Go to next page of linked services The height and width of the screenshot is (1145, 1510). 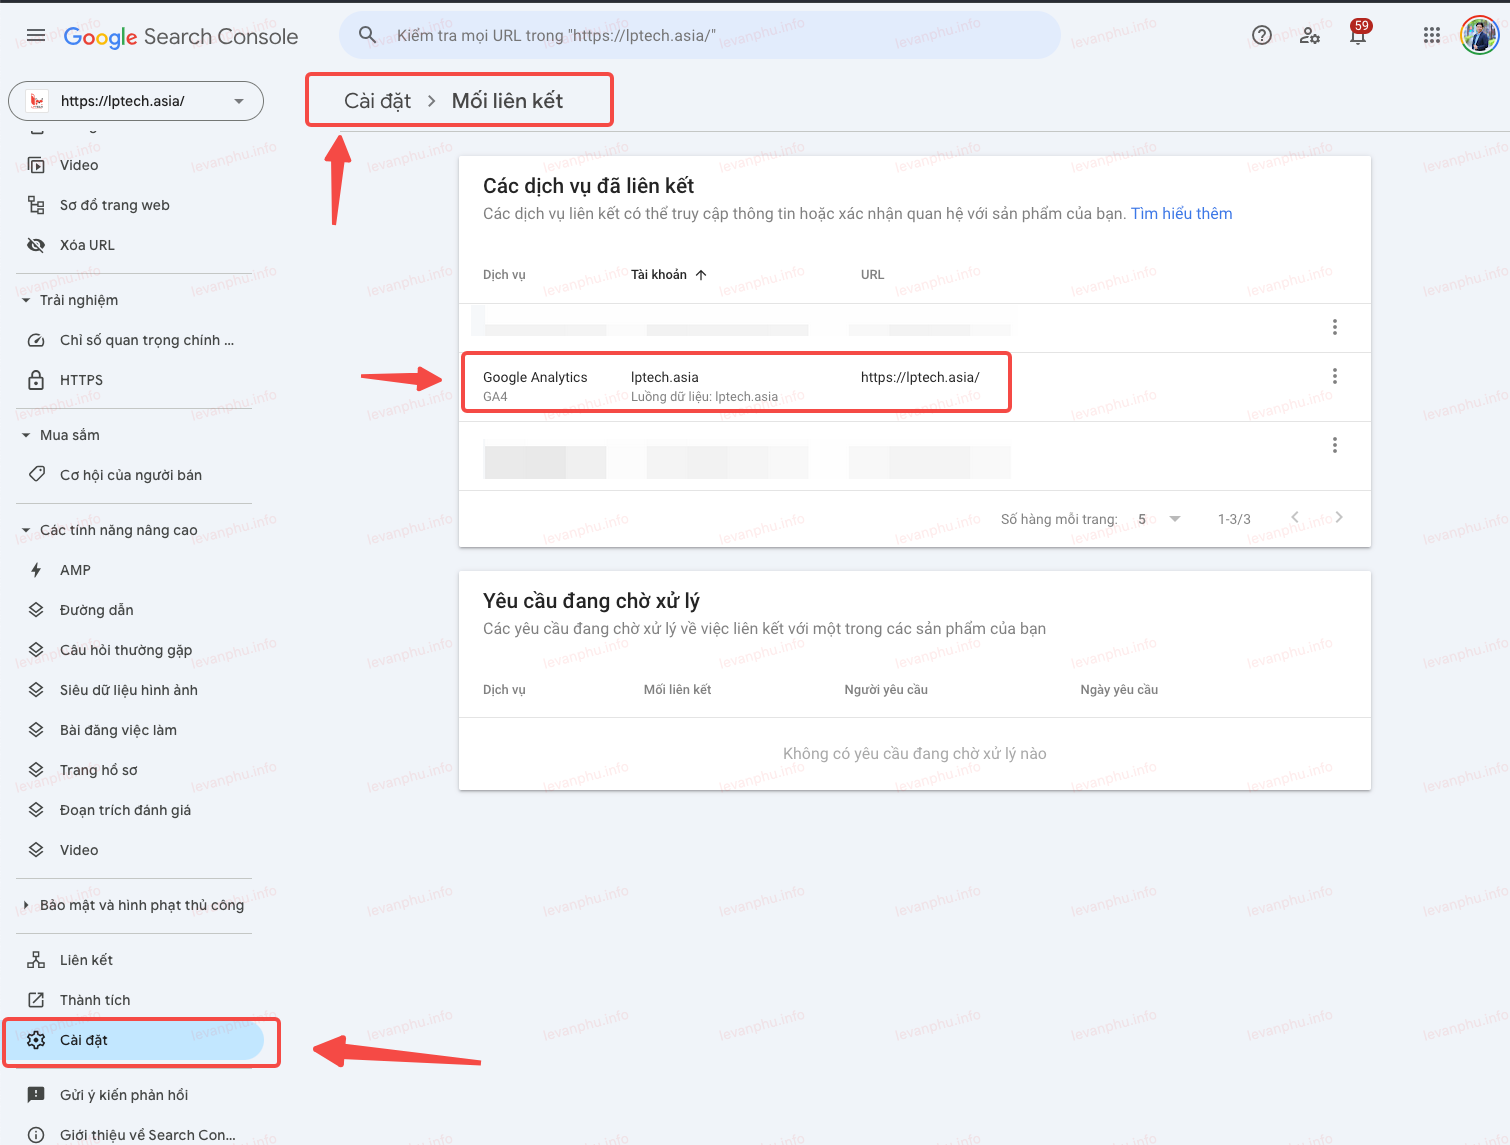point(1339,517)
